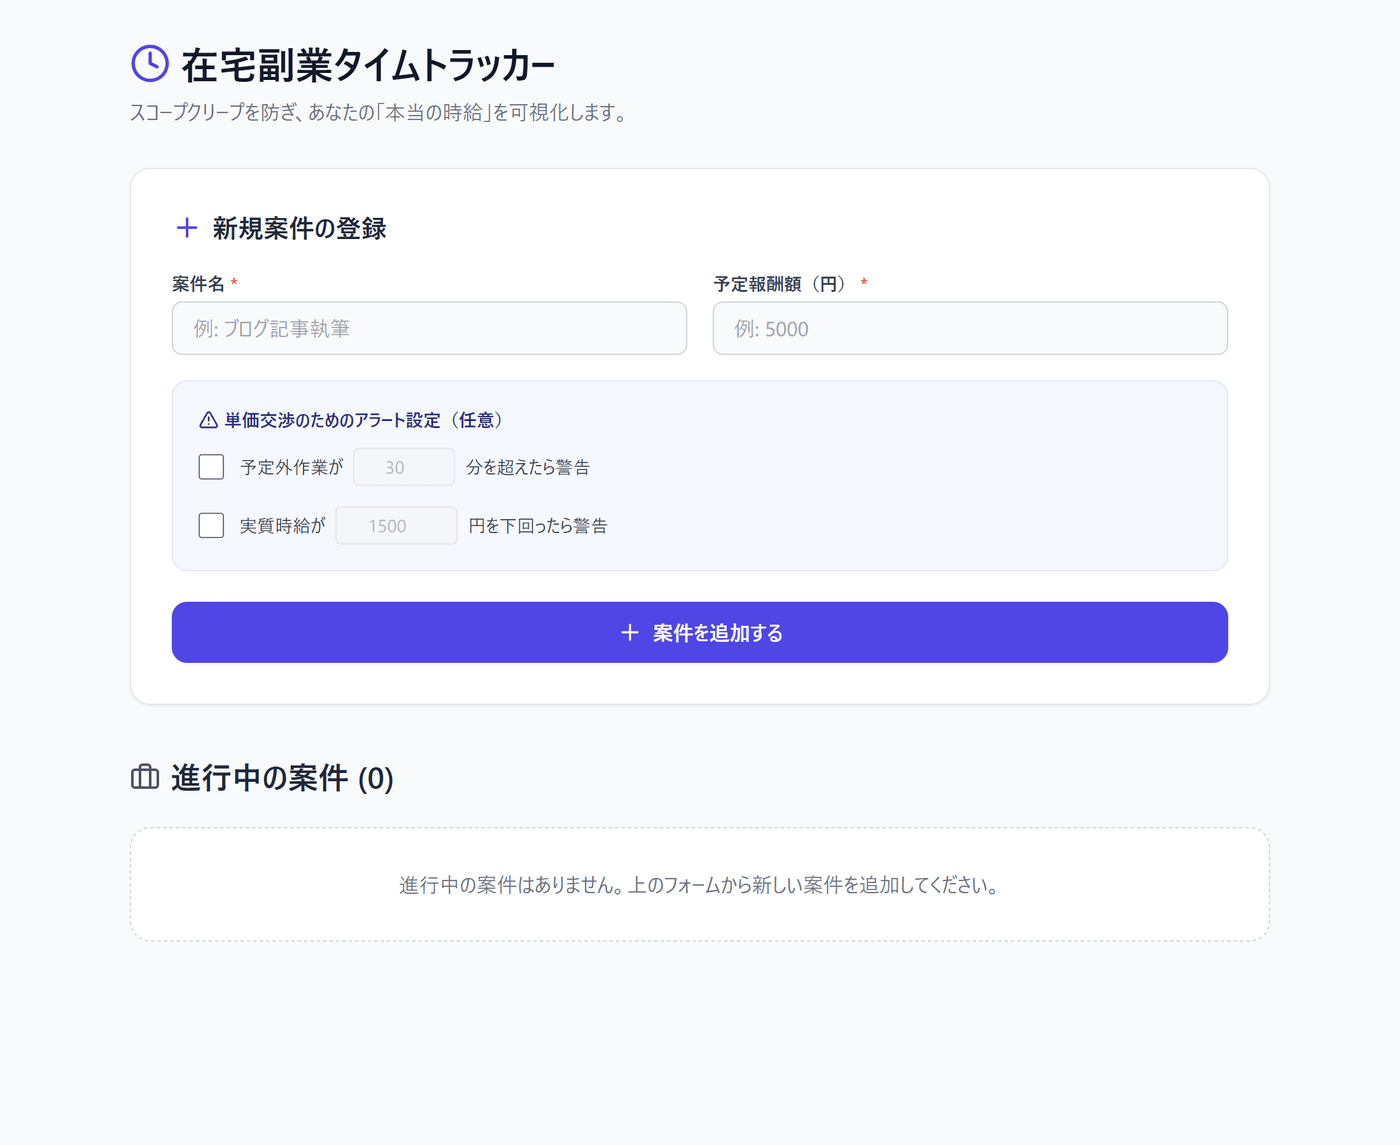
Task: Focus the 案件名 input field
Action: click(x=429, y=328)
